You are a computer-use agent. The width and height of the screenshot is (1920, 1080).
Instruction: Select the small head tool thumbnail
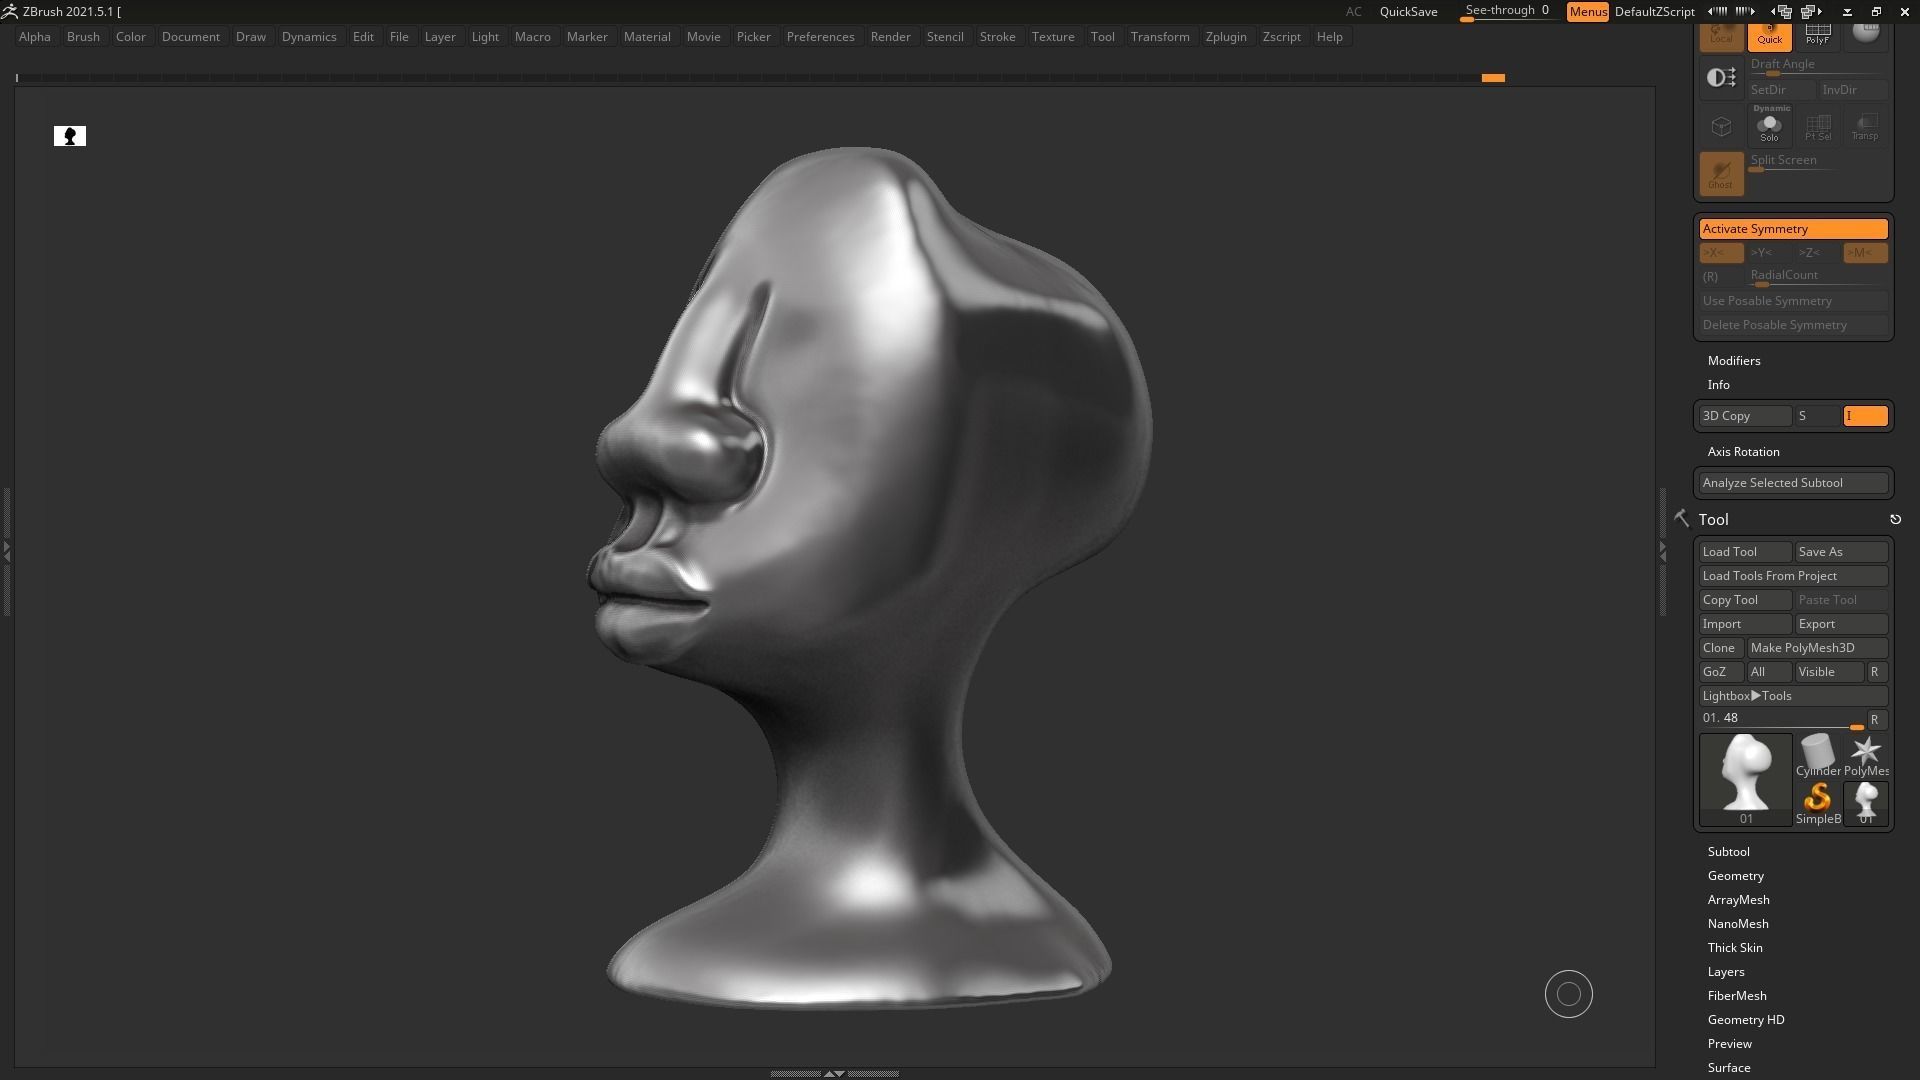1865,803
